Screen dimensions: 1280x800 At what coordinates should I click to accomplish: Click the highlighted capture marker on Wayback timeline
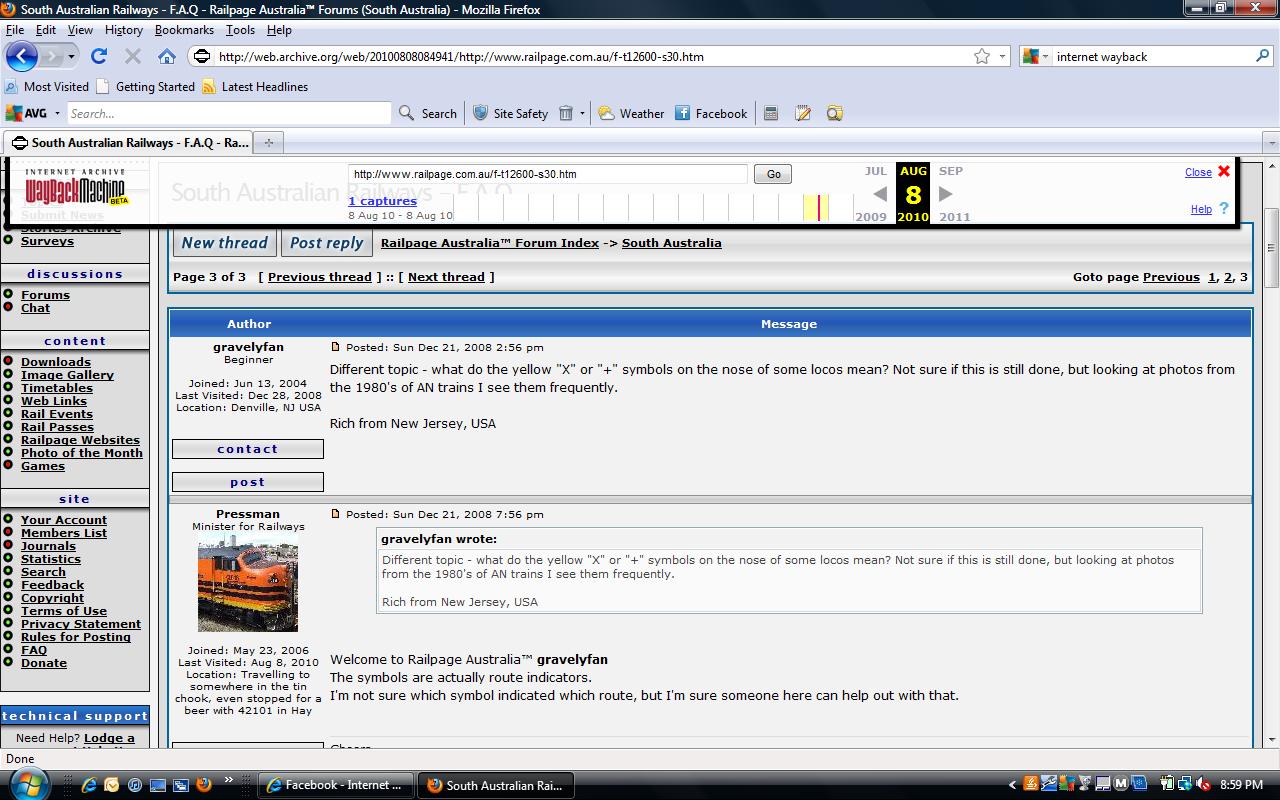click(x=818, y=207)
